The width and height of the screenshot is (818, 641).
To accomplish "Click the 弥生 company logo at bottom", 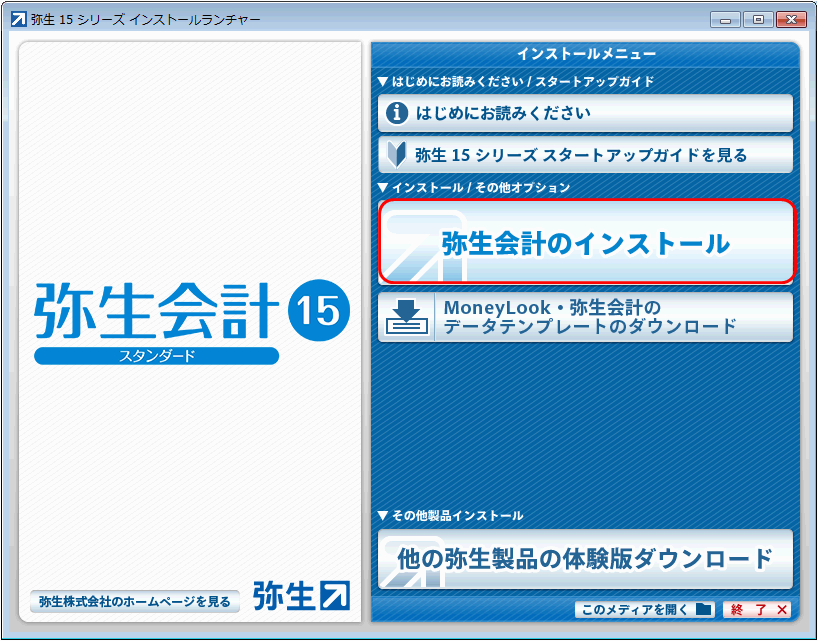I will coord(302,596).
